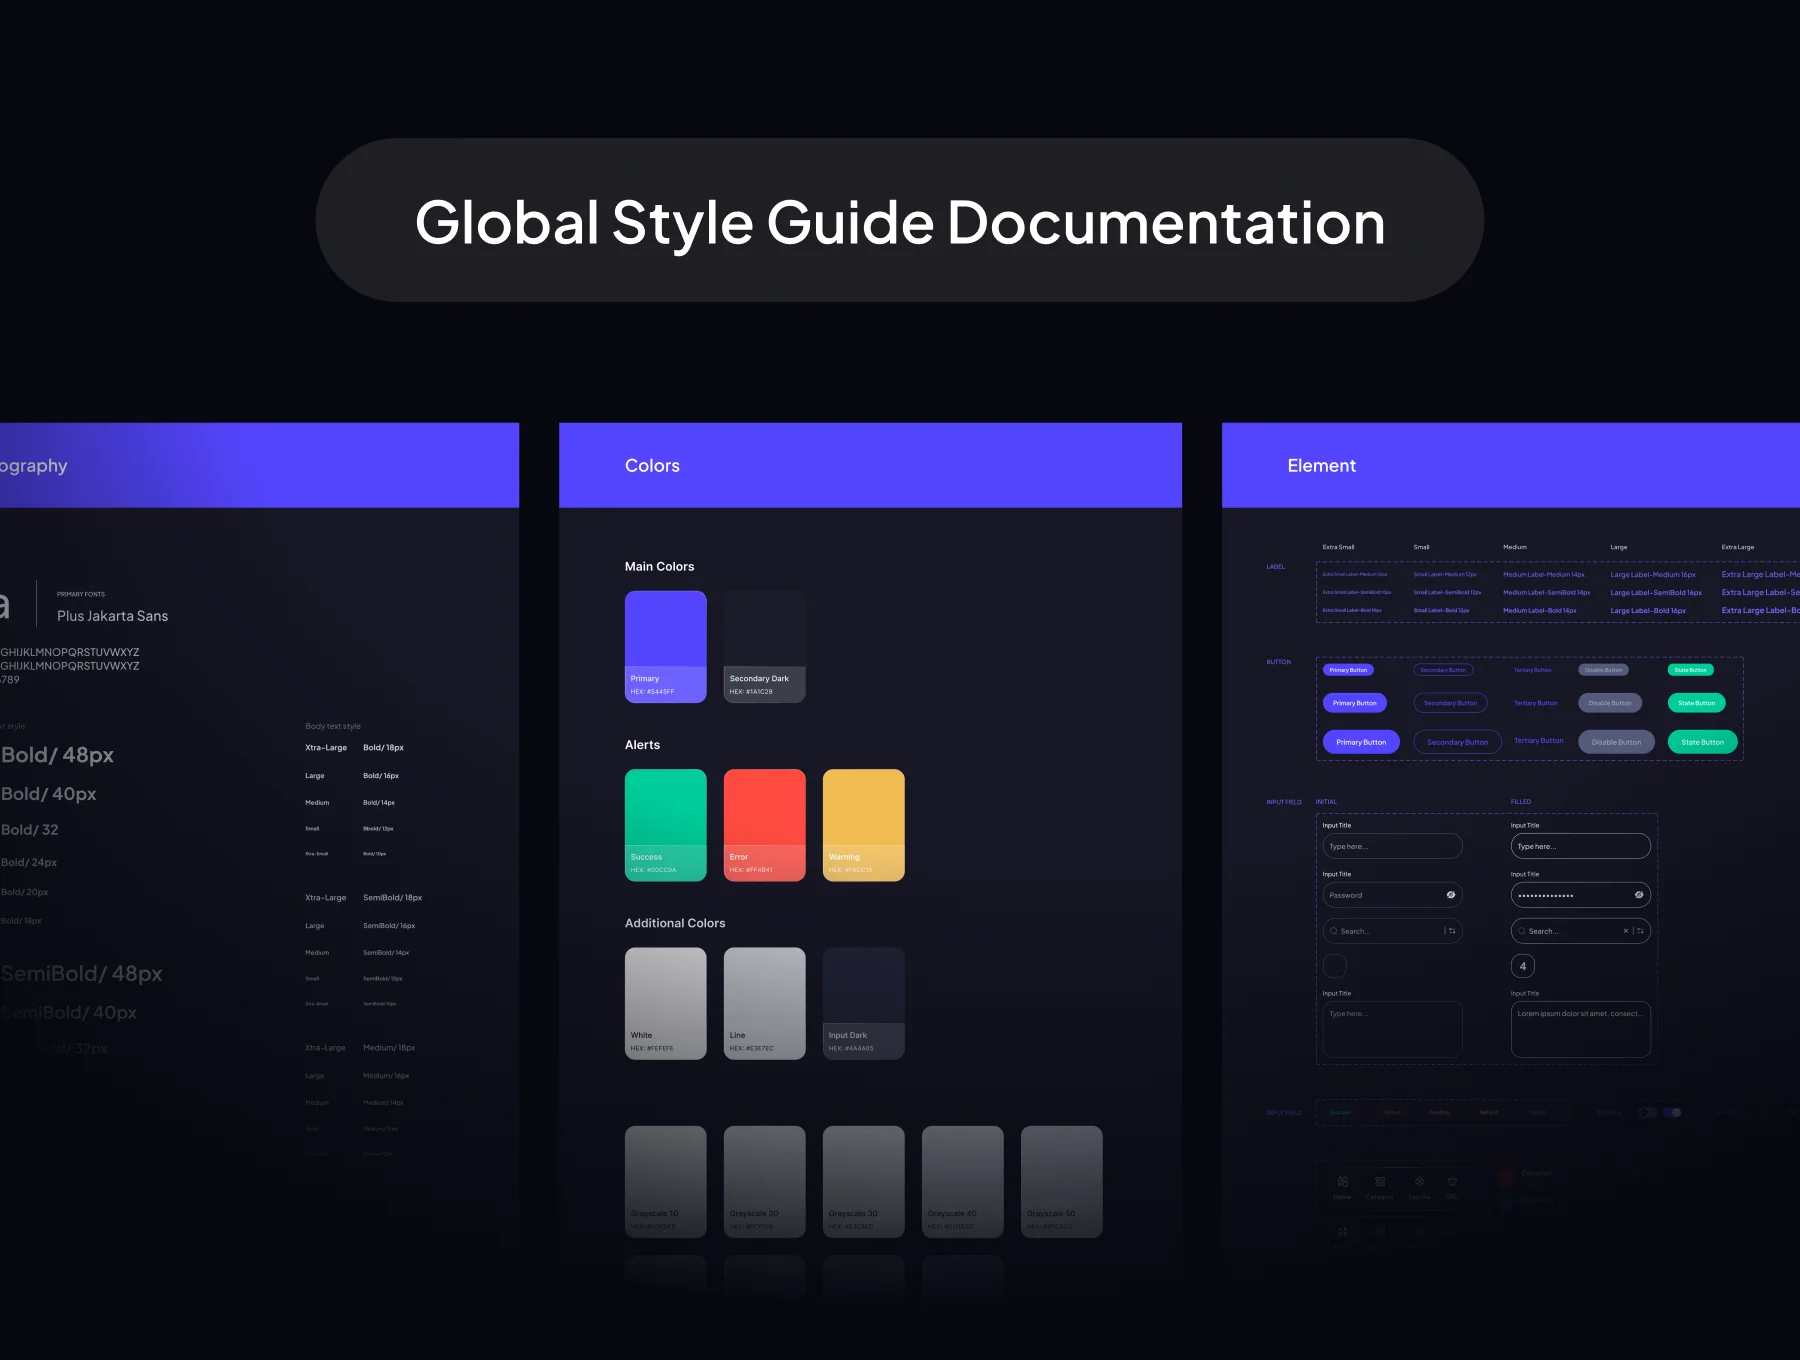Click the eye-slash icon in the empty Password field
This screenshot has height=1360, width=1800.
coord(1451,895)
